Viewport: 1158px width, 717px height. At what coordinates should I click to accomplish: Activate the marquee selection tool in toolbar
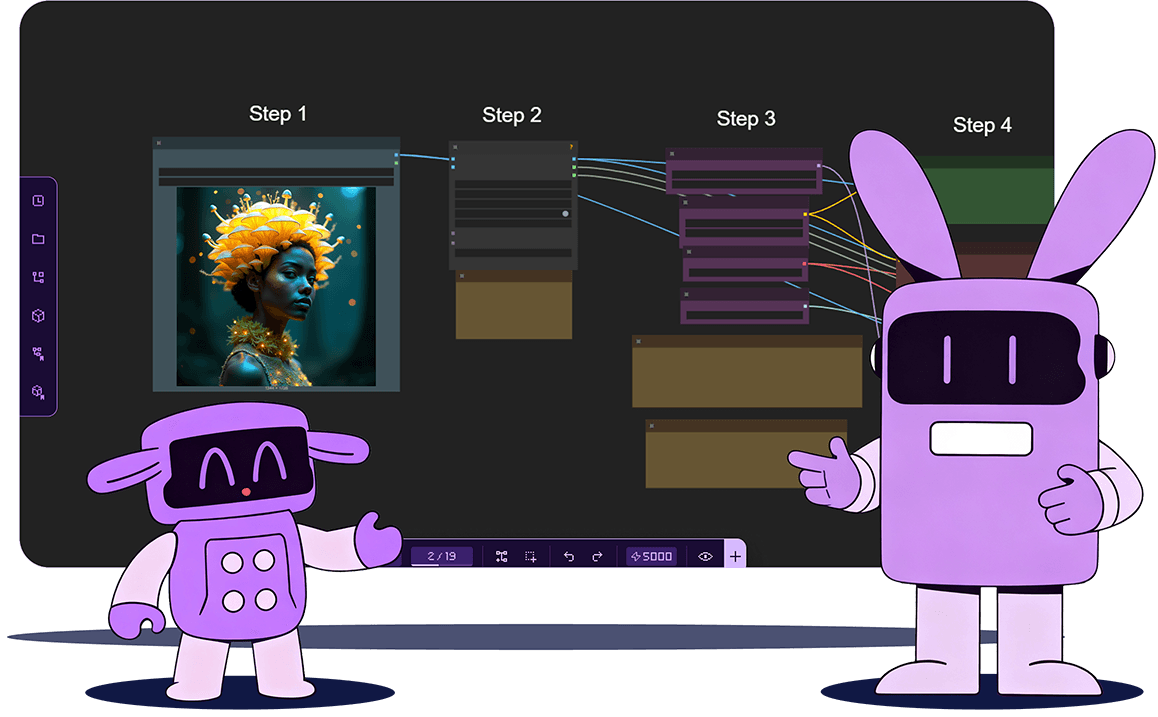coord(532,555)
